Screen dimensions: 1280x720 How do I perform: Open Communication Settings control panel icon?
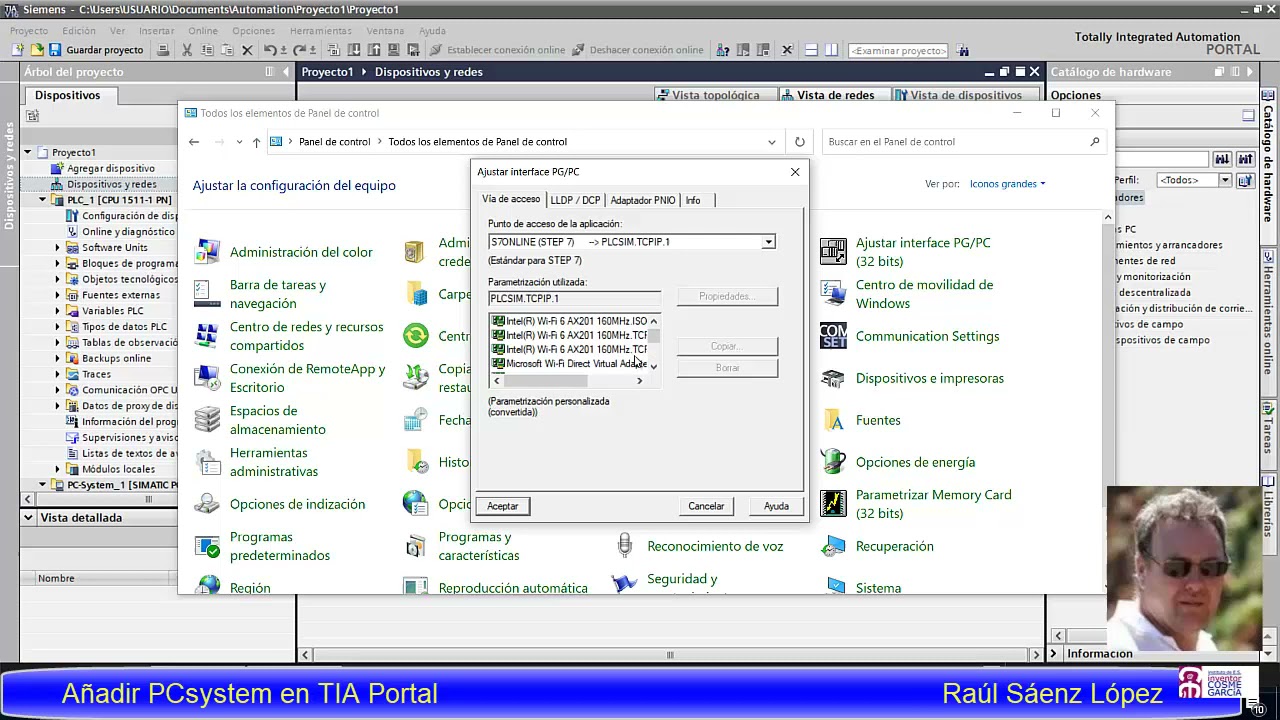833,336
